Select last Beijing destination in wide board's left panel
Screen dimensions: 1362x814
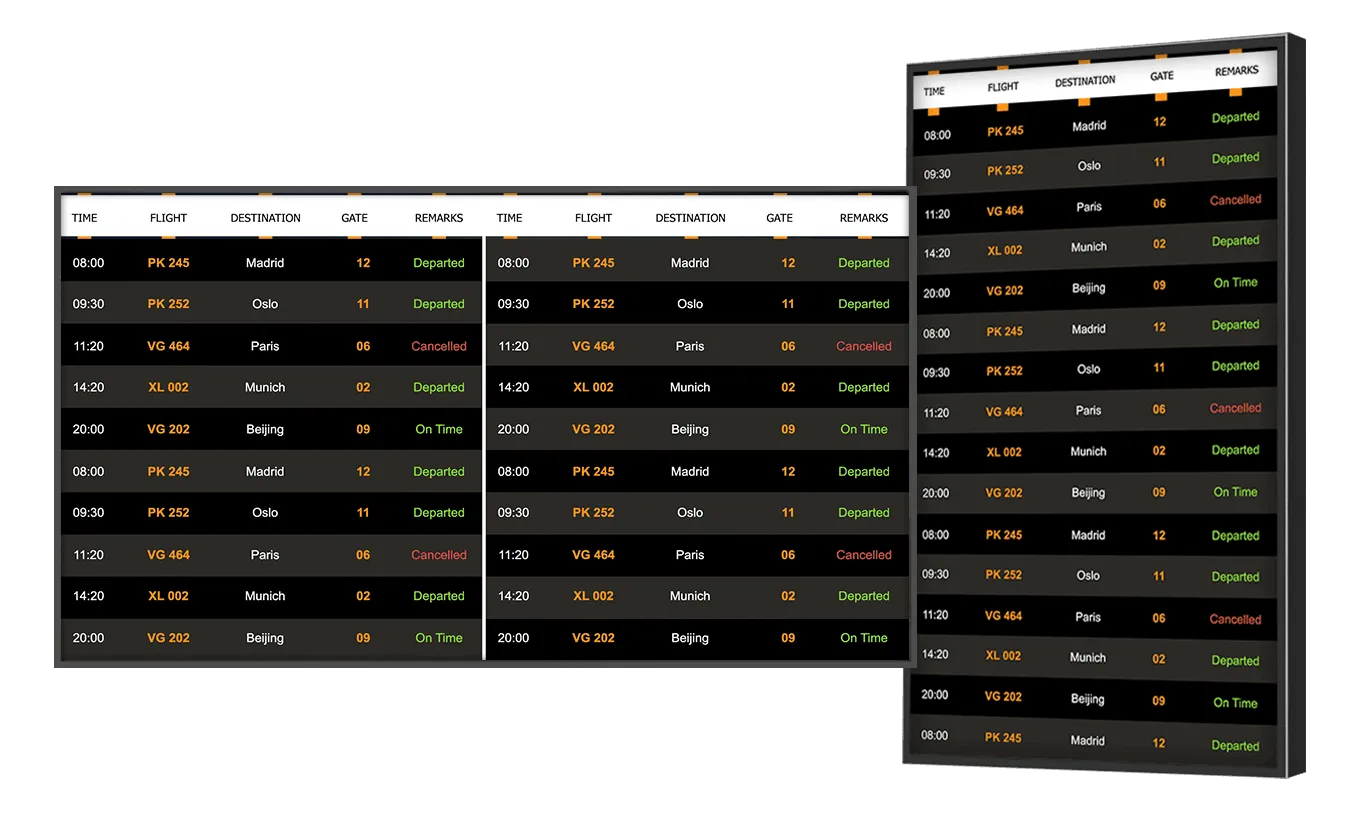(265, 638)
